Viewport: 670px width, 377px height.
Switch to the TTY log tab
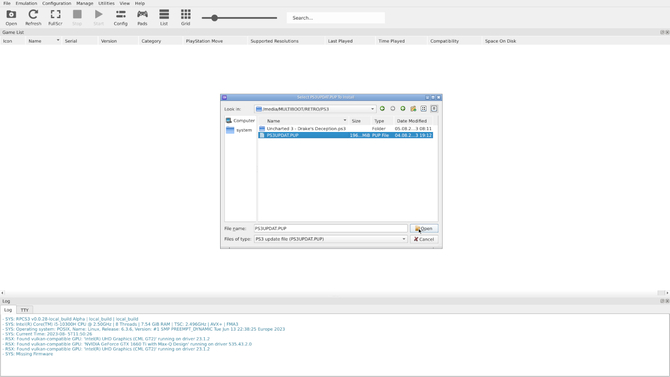click(25, 310)
